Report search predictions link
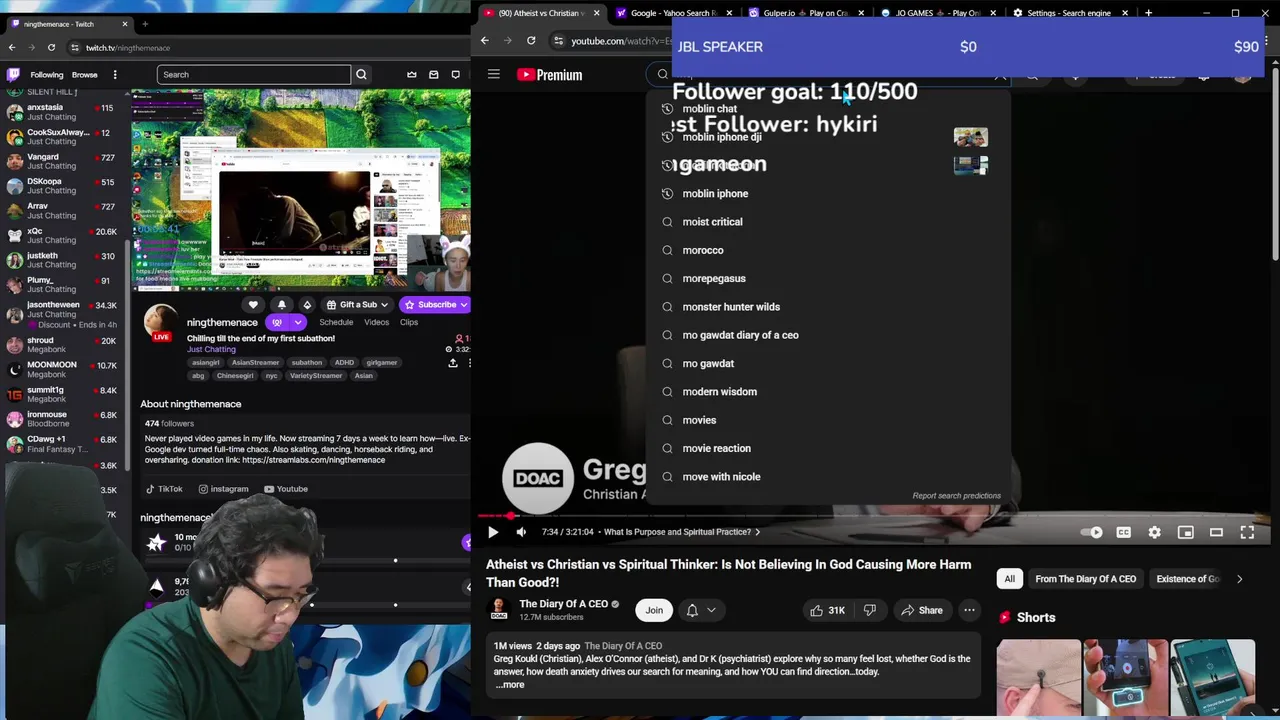The height and width of the screenshot is (720, 1280). pos(956,496)
